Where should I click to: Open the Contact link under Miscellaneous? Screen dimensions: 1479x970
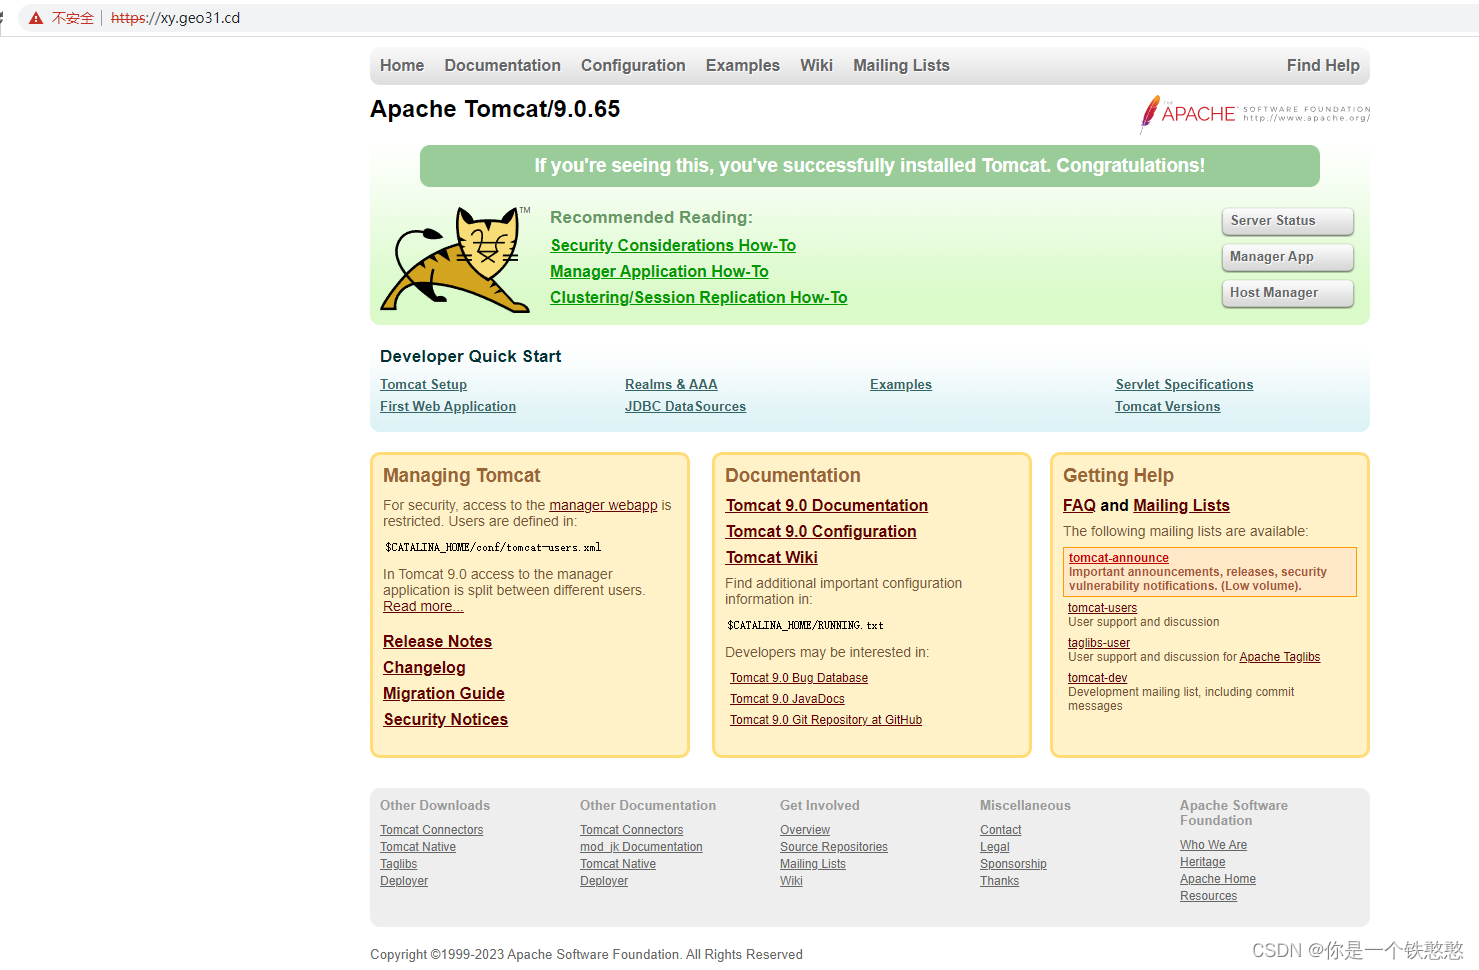pyautogui.click(x=1000, y=830)
